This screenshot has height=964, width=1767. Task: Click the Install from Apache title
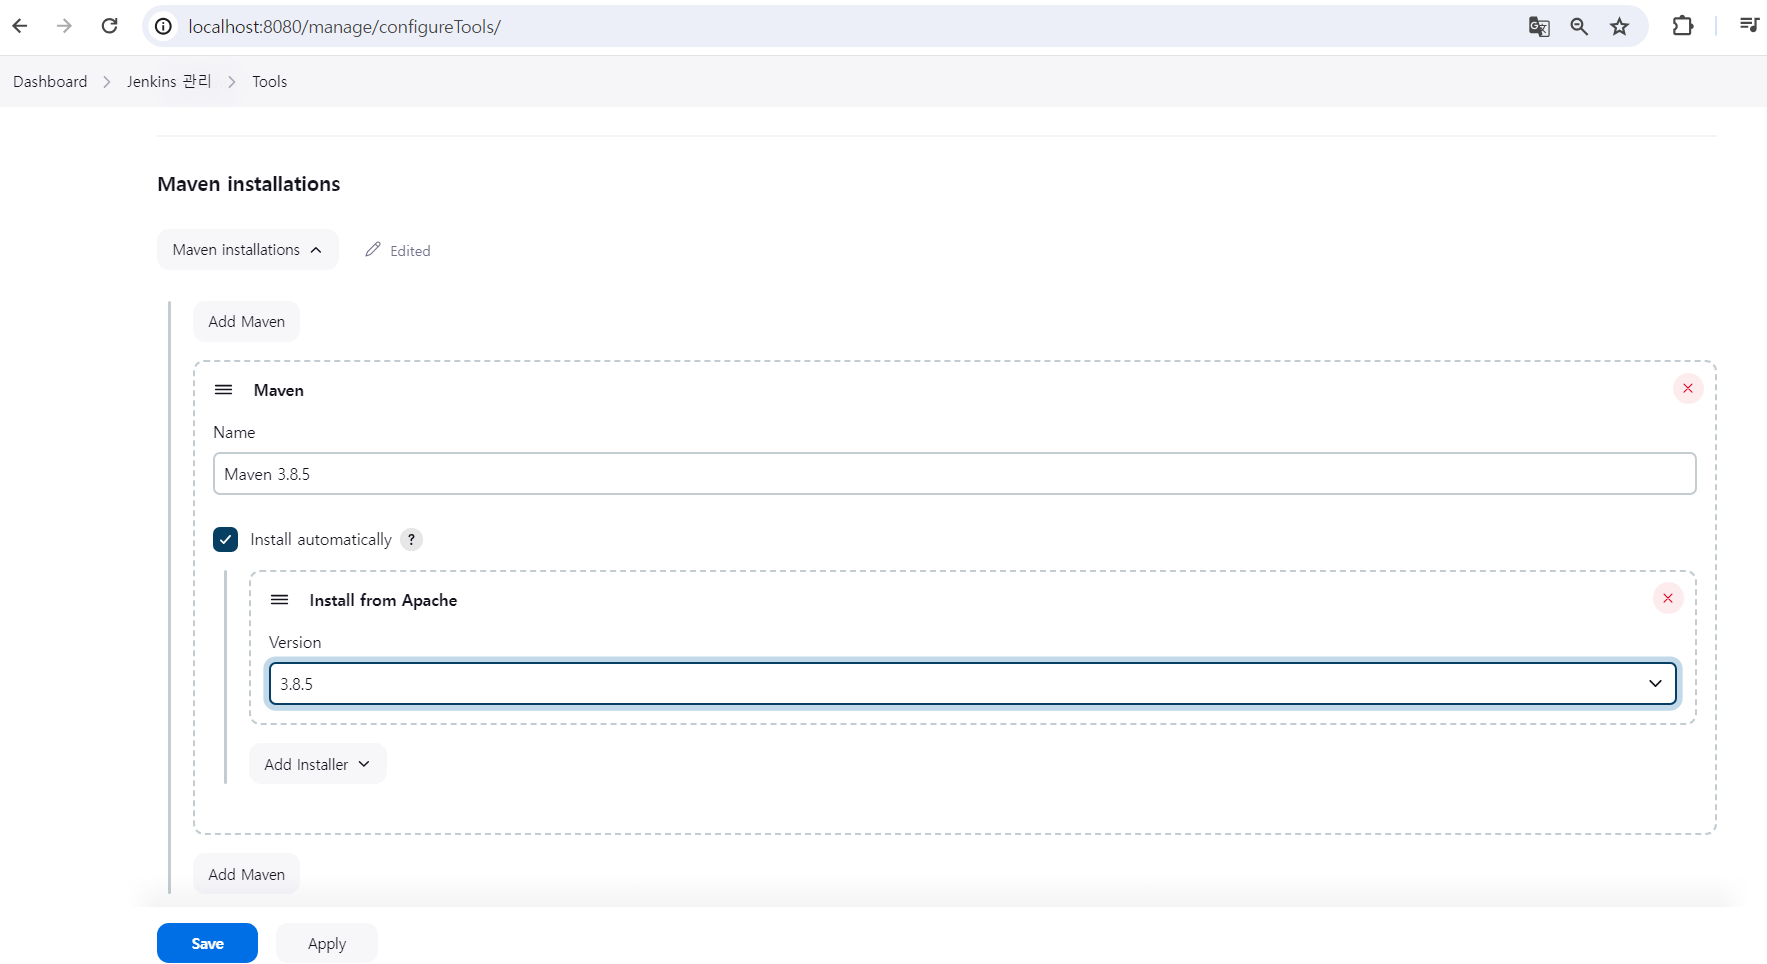pyautogui.click(x=383, y=600)
